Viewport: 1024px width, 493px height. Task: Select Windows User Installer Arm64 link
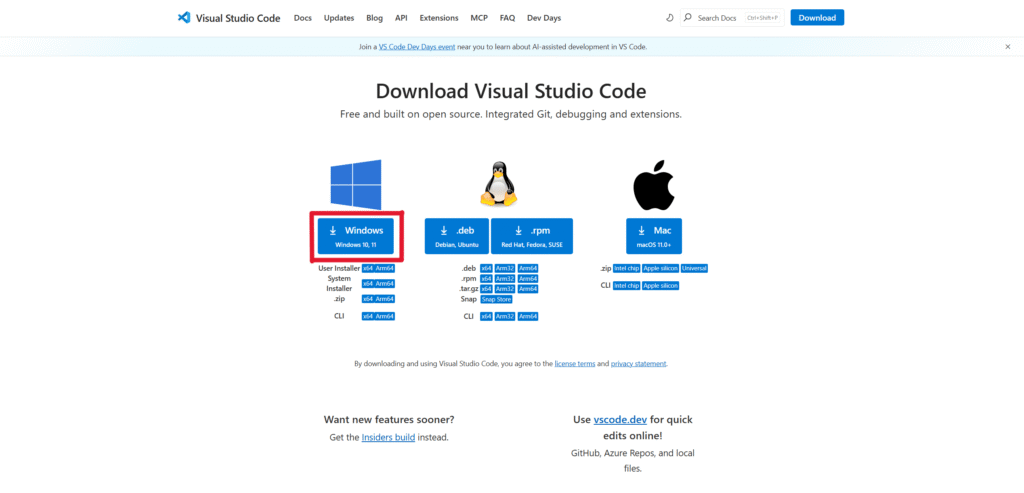tap(385, 268)
